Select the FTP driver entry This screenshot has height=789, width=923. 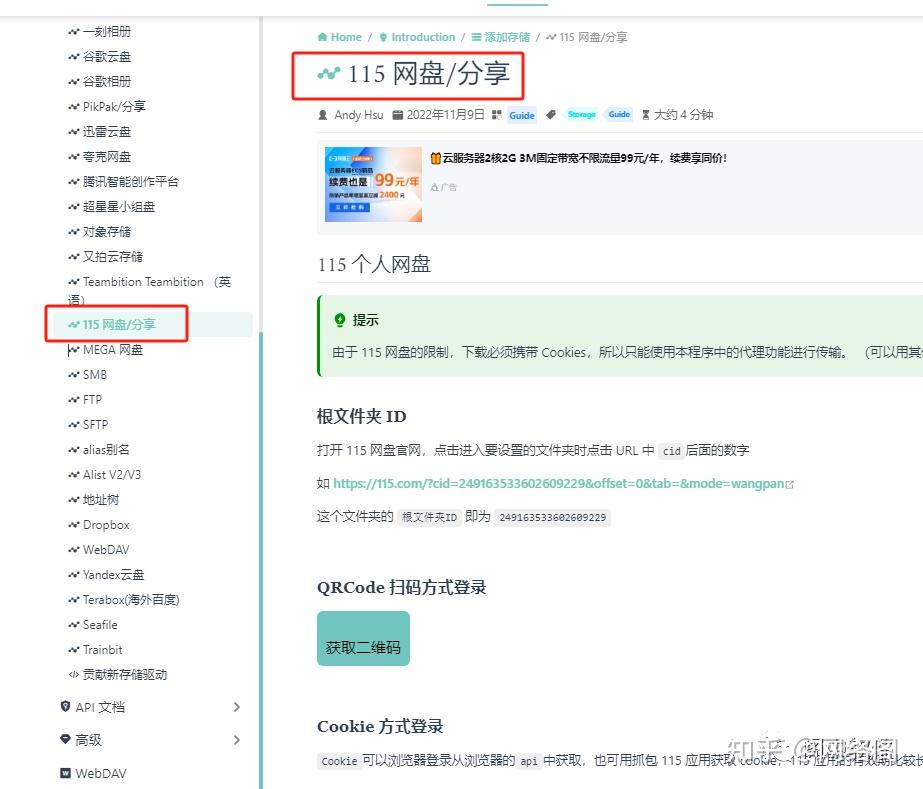[93, 399]
